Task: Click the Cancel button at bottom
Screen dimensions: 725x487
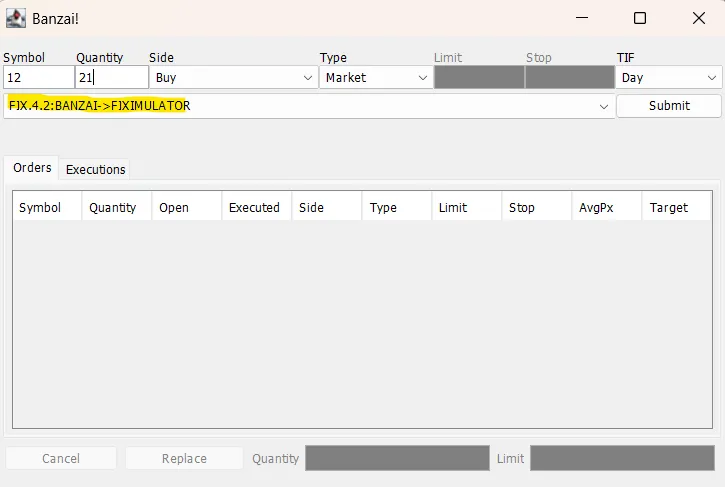Action: pos(61,458)
